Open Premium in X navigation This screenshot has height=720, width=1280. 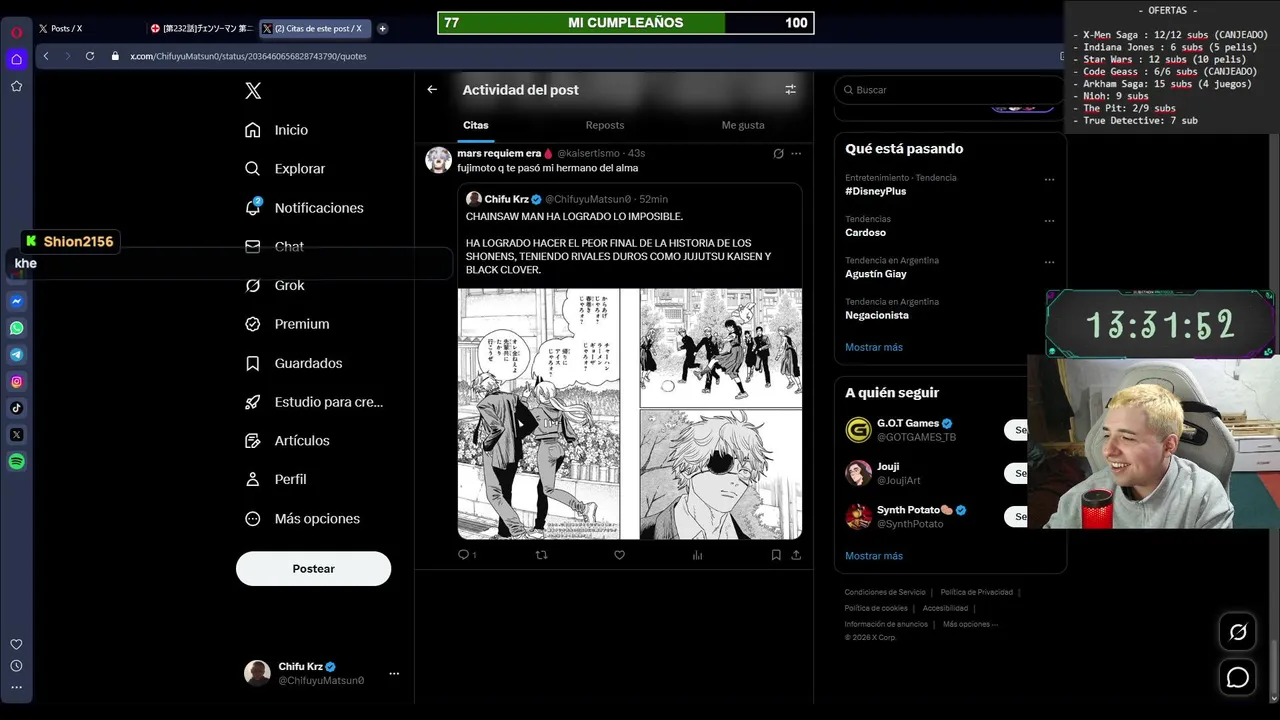click(x=288, y=324)
